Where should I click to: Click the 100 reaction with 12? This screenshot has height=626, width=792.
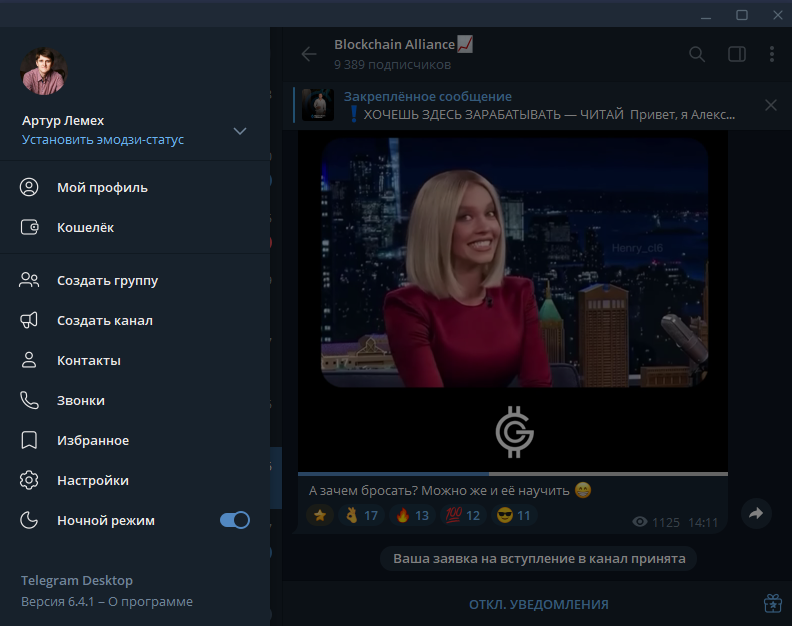[463, 515]
